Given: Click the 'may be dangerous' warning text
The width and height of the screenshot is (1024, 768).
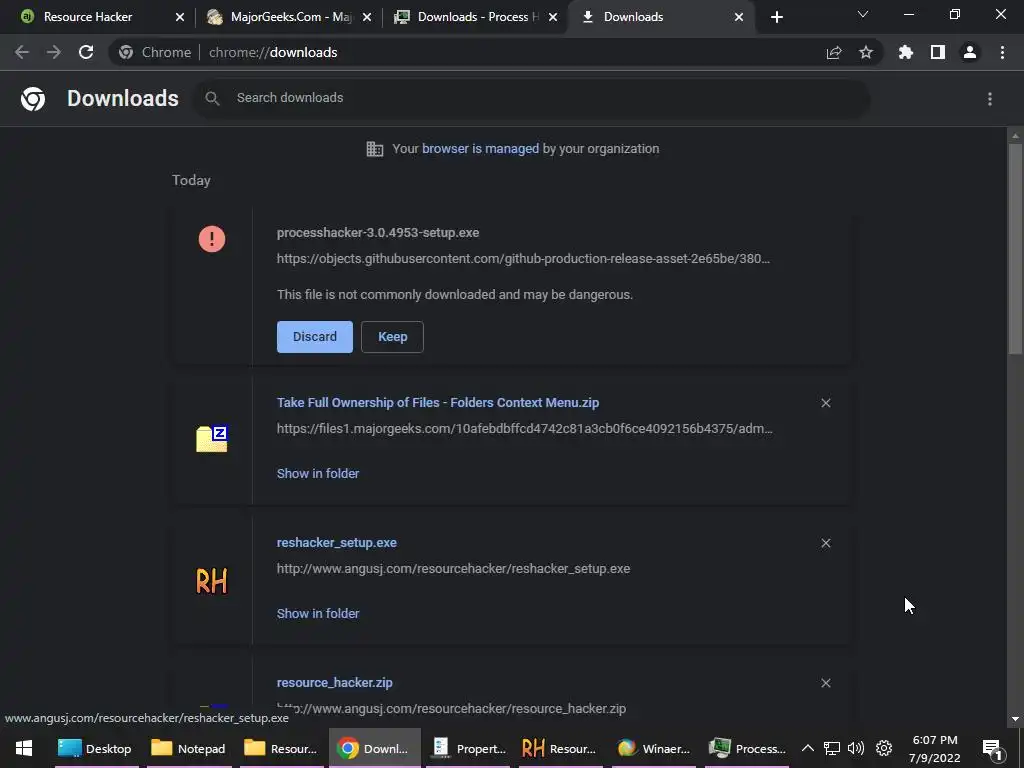Looking at the screenshot, I should (x=455, y=295).
